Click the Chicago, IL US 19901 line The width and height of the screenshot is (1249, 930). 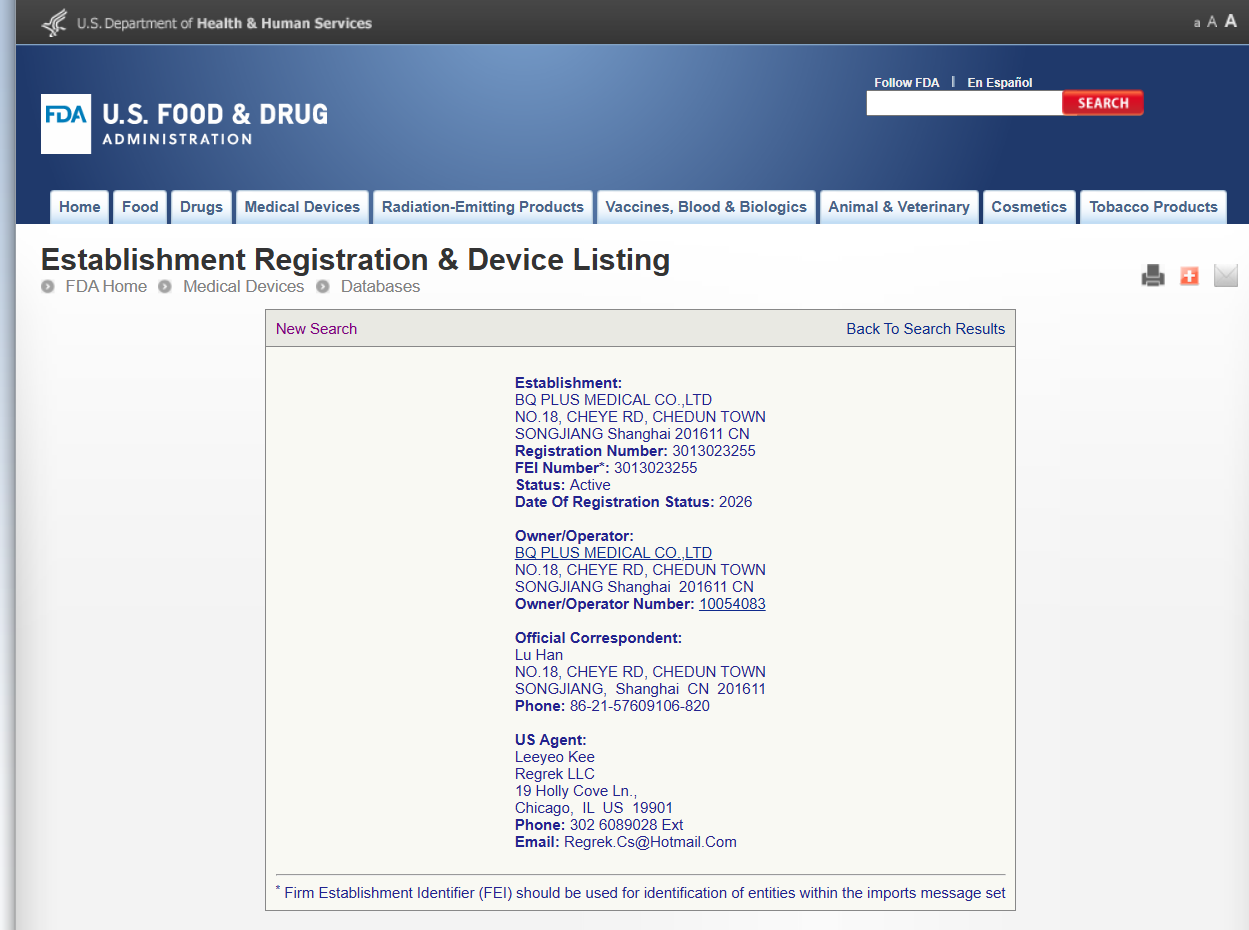click(x=594, y=808)
